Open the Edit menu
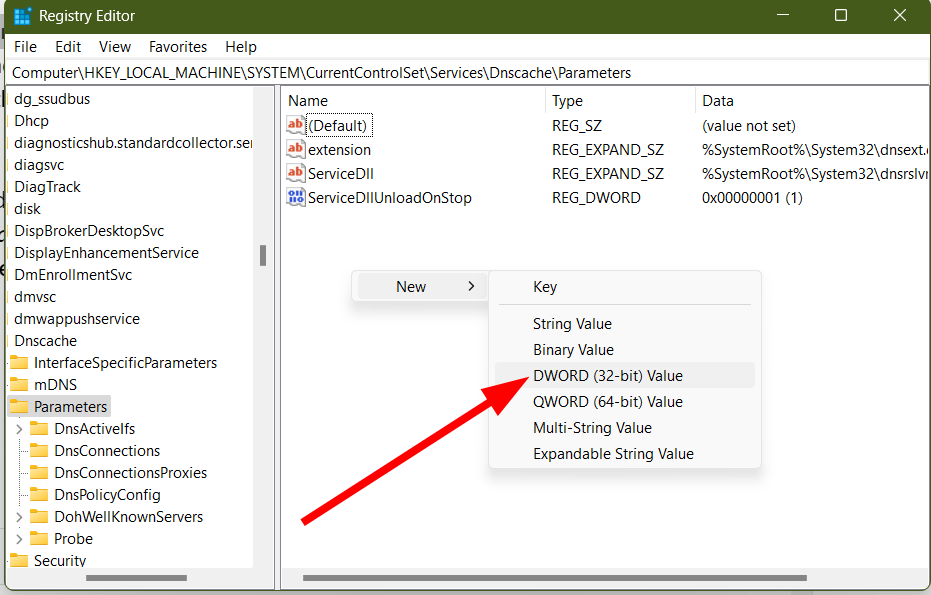931x595 pixels. pyautogui.click(x=68, y=47)
